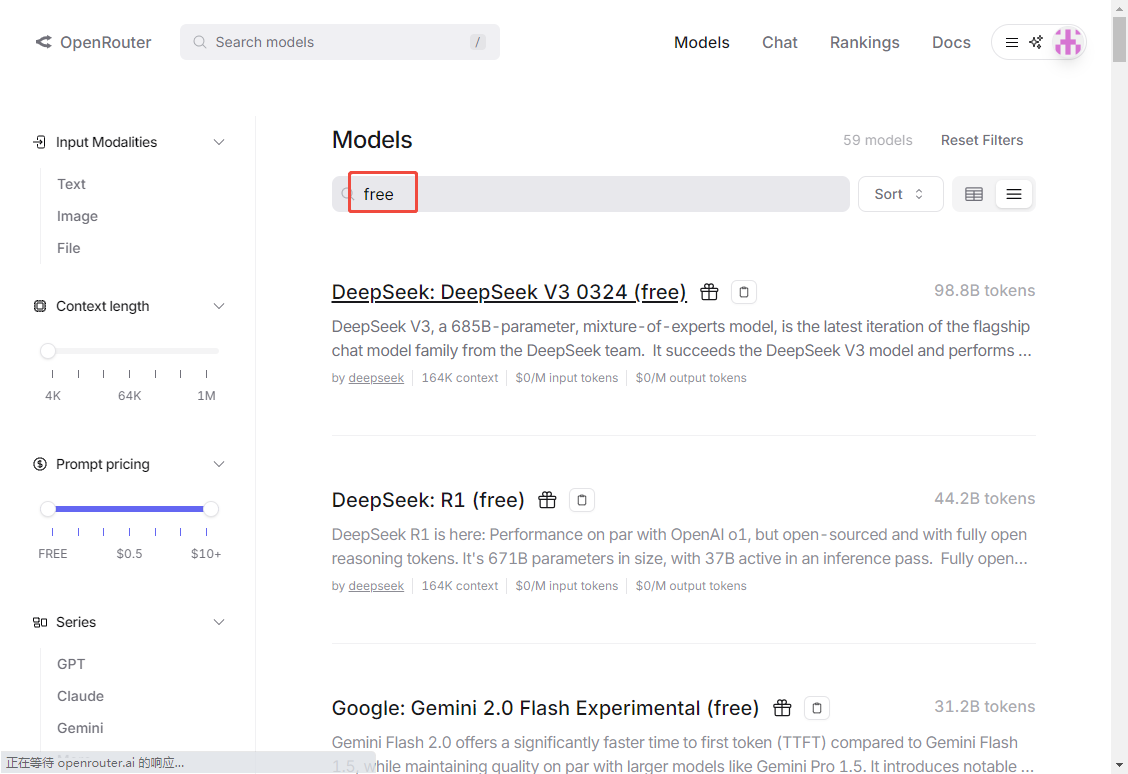Switch to table view layout icon

tap(974, 194)
